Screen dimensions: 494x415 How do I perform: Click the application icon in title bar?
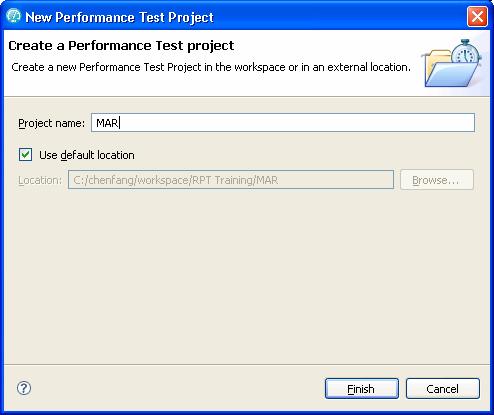point(13,16)
